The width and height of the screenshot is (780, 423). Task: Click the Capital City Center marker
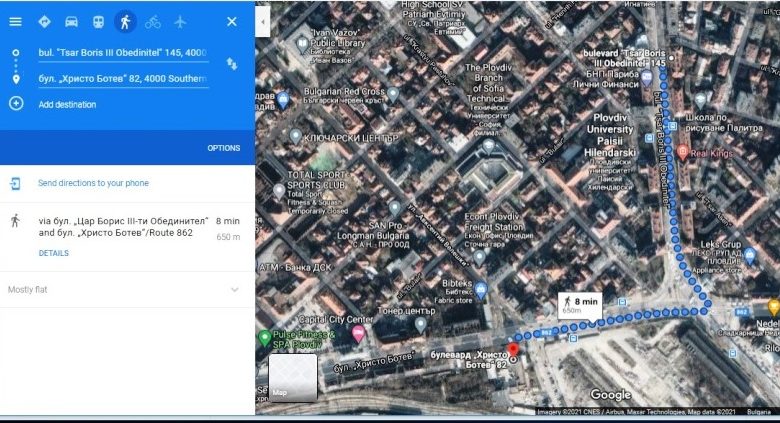358,333
